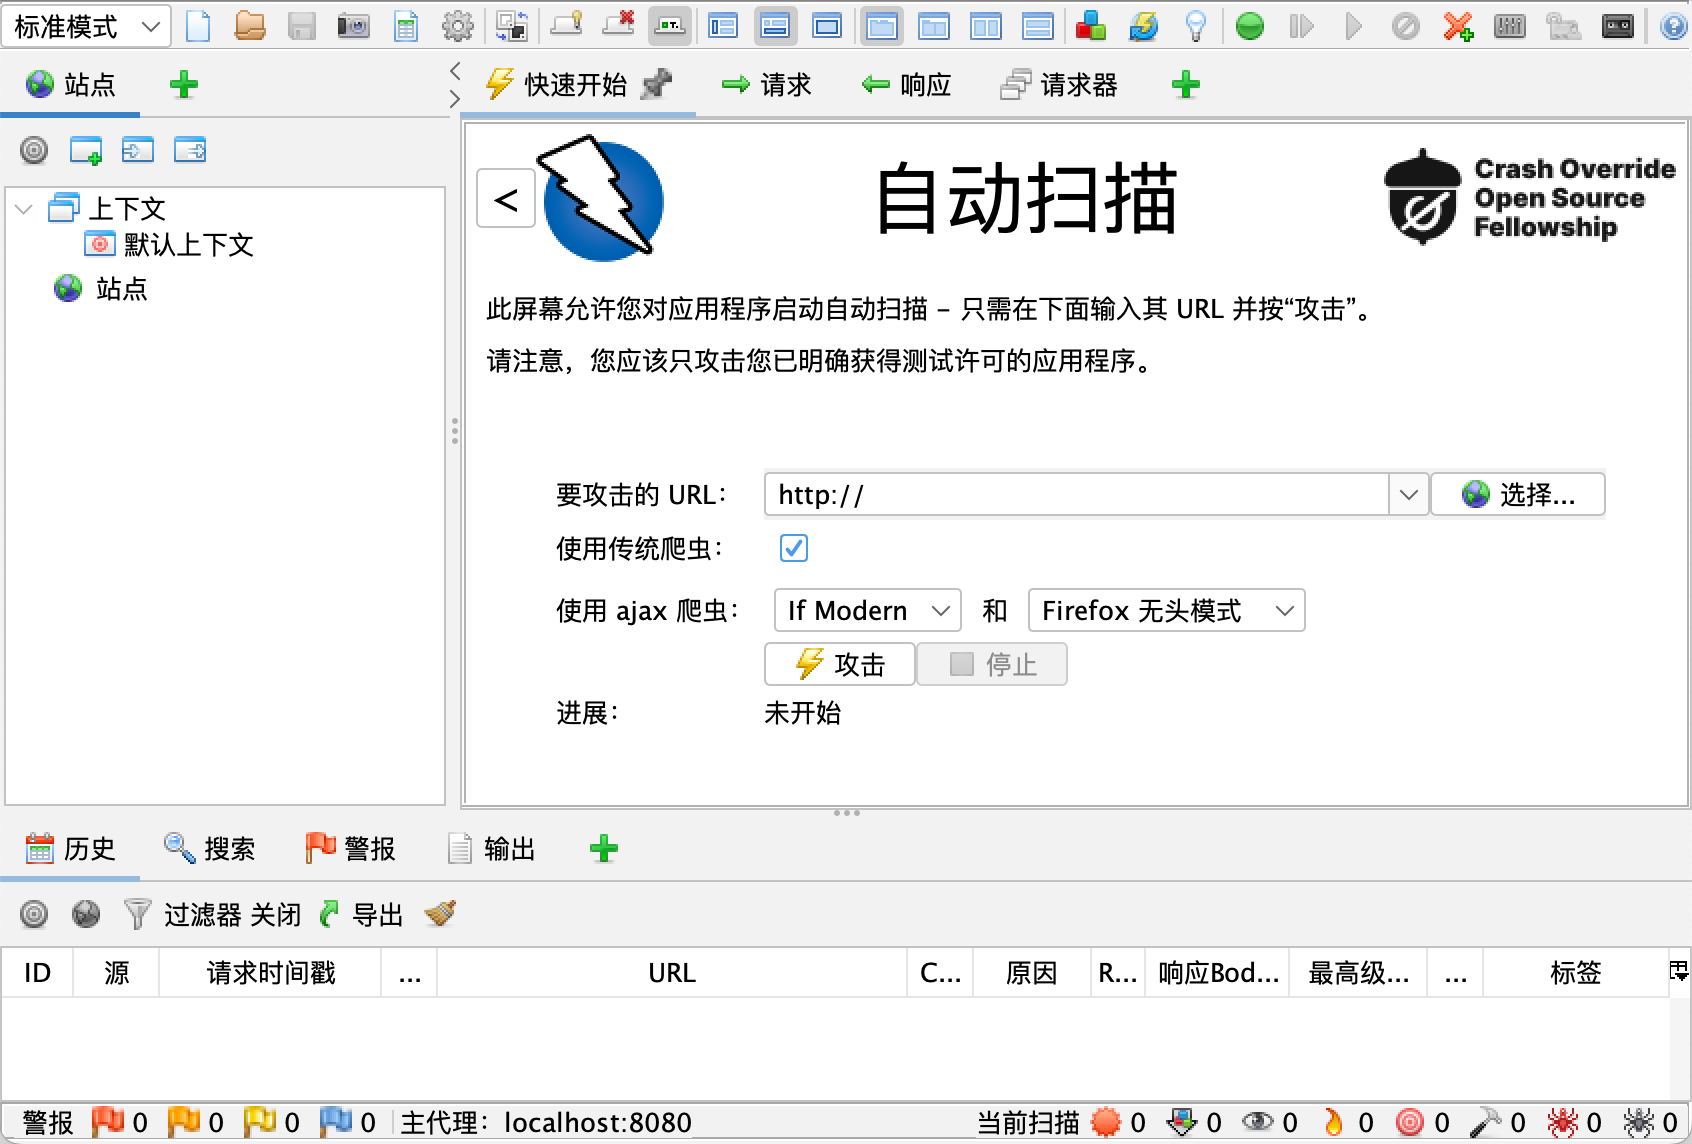Viewport: 1692px width, 1144px height.
Task: Click 主代理: localhost:8080 in the status bar
Action: tap(546, 1123)
